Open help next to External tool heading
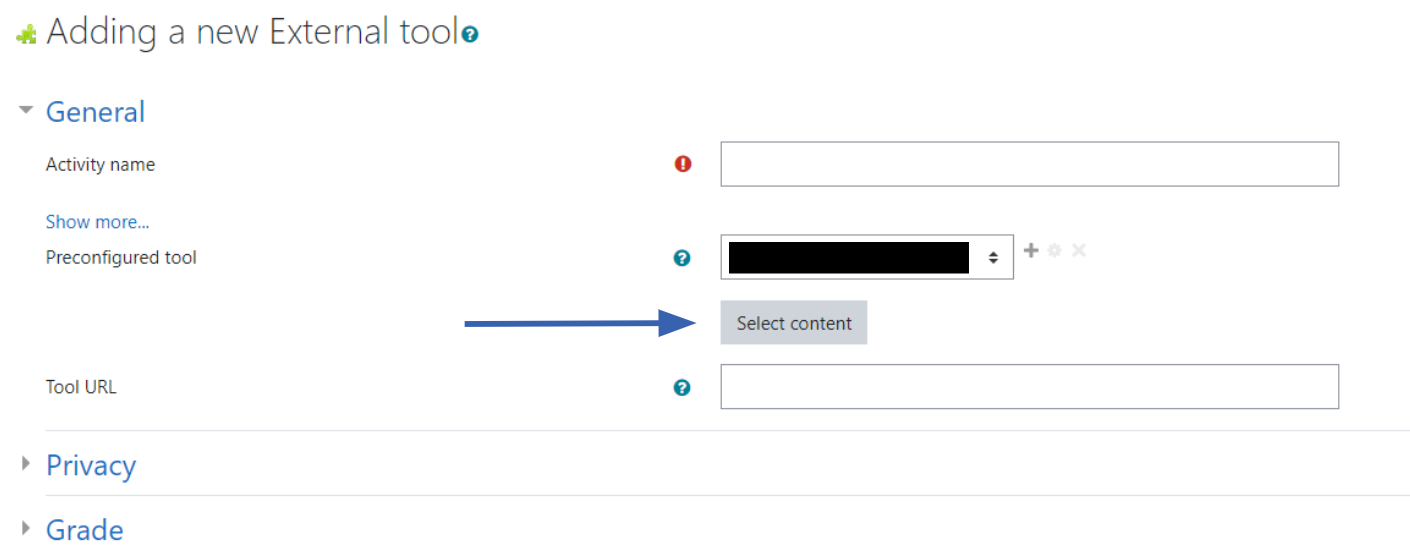The height and width of the screenshot is (548, 1410). pyautogui.click(x=470, y=35)
